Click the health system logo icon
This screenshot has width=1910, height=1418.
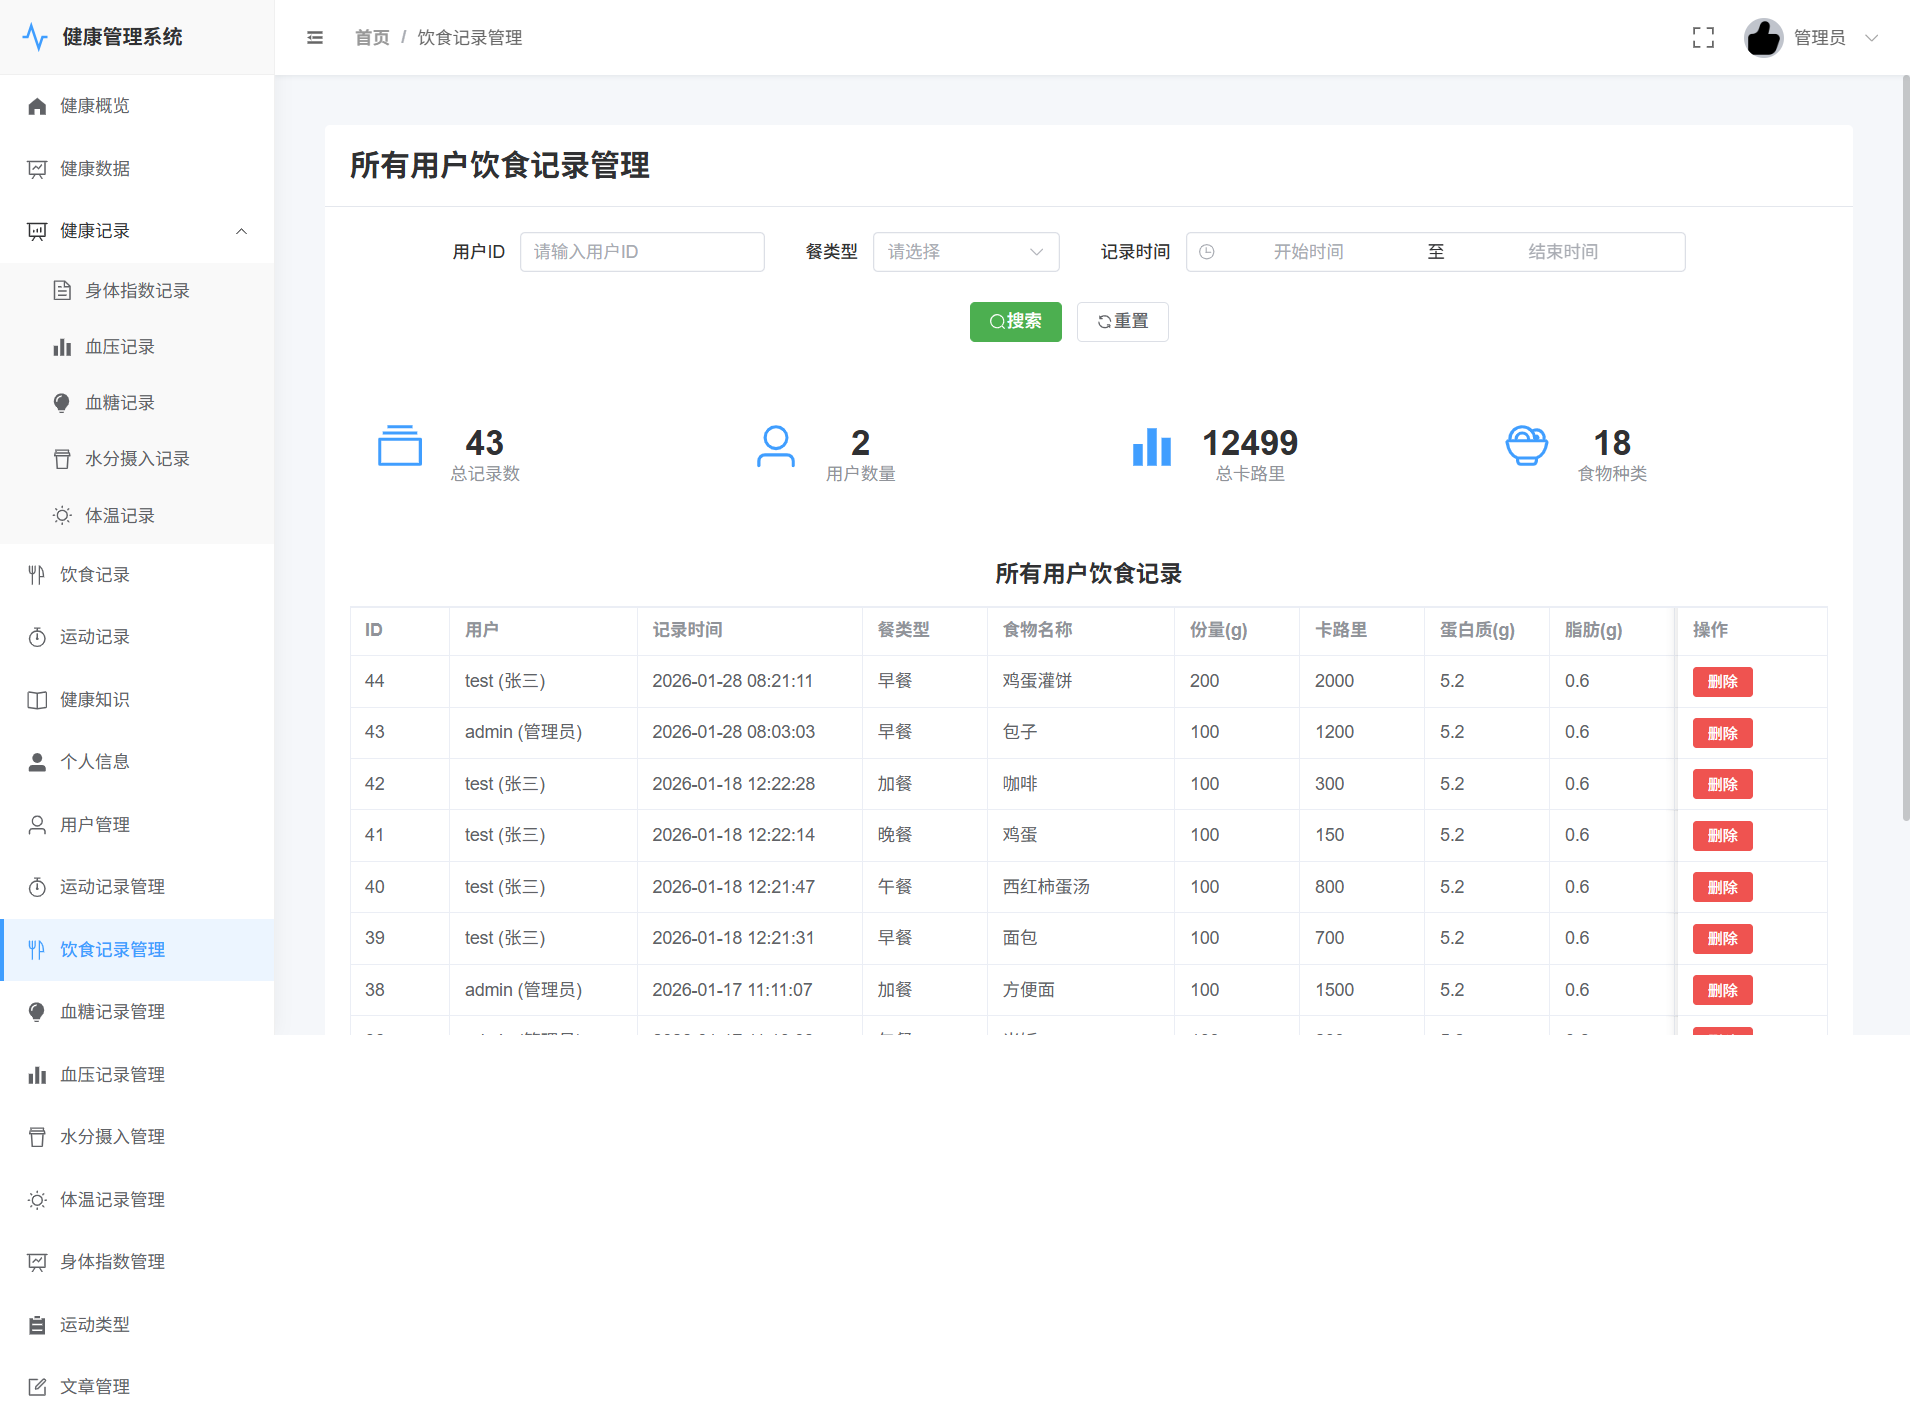(x=35, y=37)
